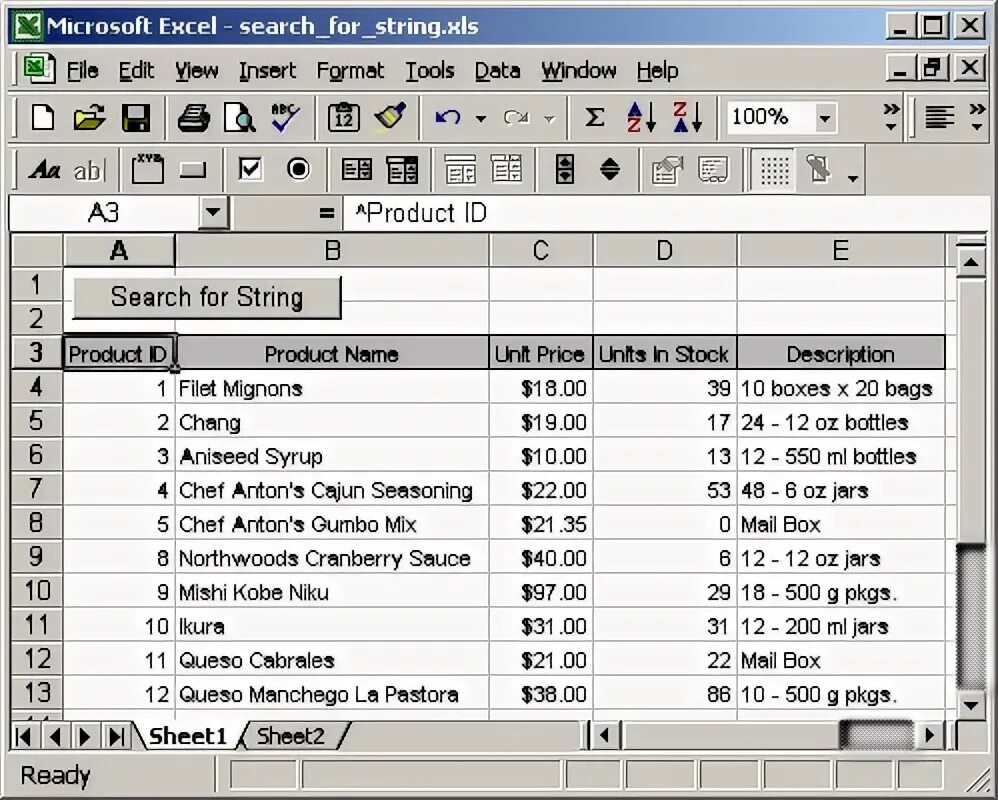Viewport: 998px width, 800px height.
Task: Activate the Format Painter brush
Action: point(390,118)
